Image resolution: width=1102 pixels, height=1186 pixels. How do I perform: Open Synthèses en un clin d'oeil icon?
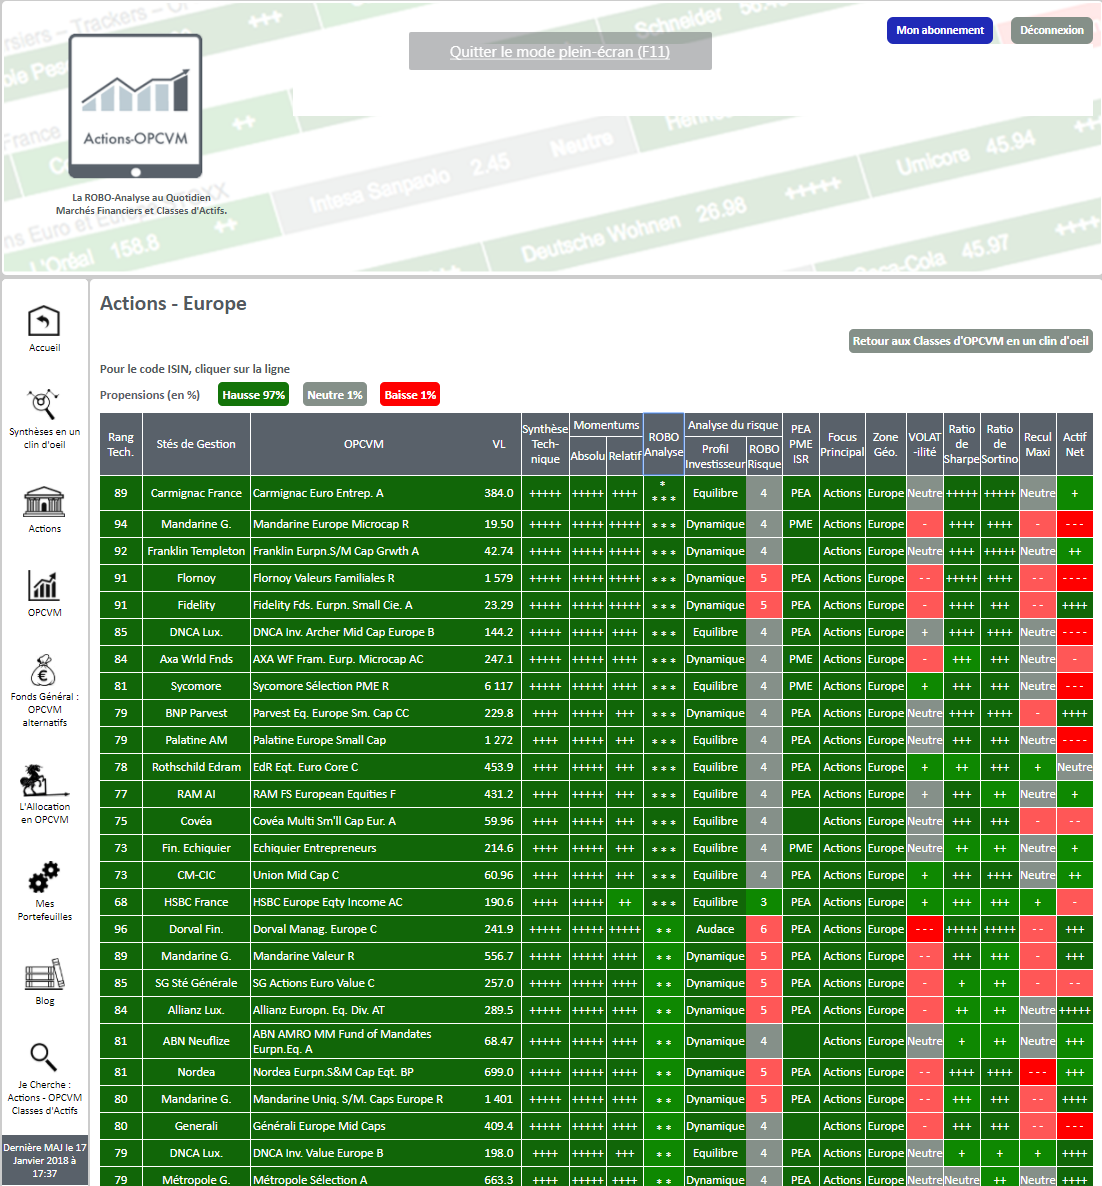(43, 405)
